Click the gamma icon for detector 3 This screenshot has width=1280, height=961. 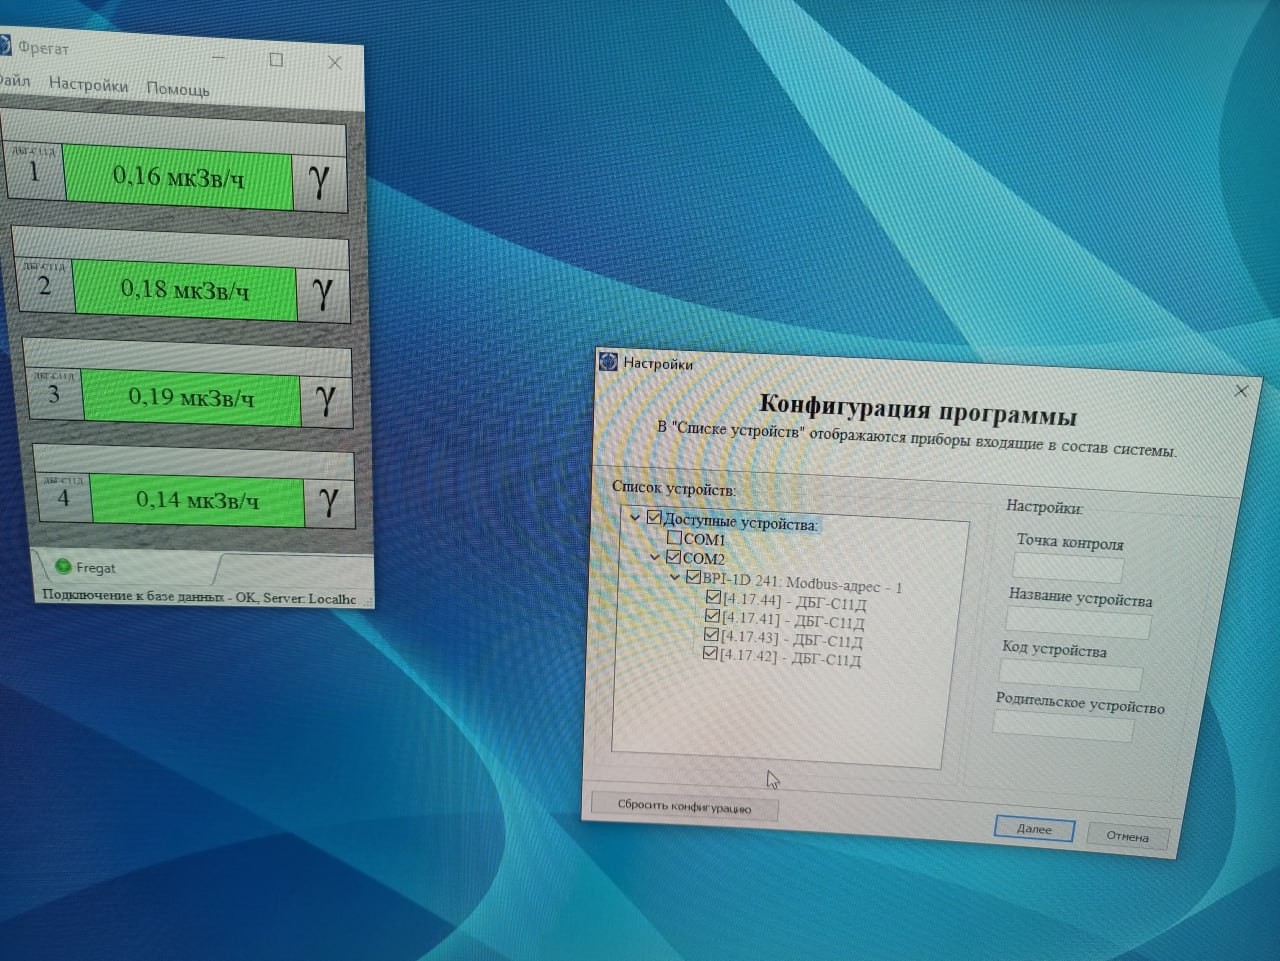coord(325,399)
